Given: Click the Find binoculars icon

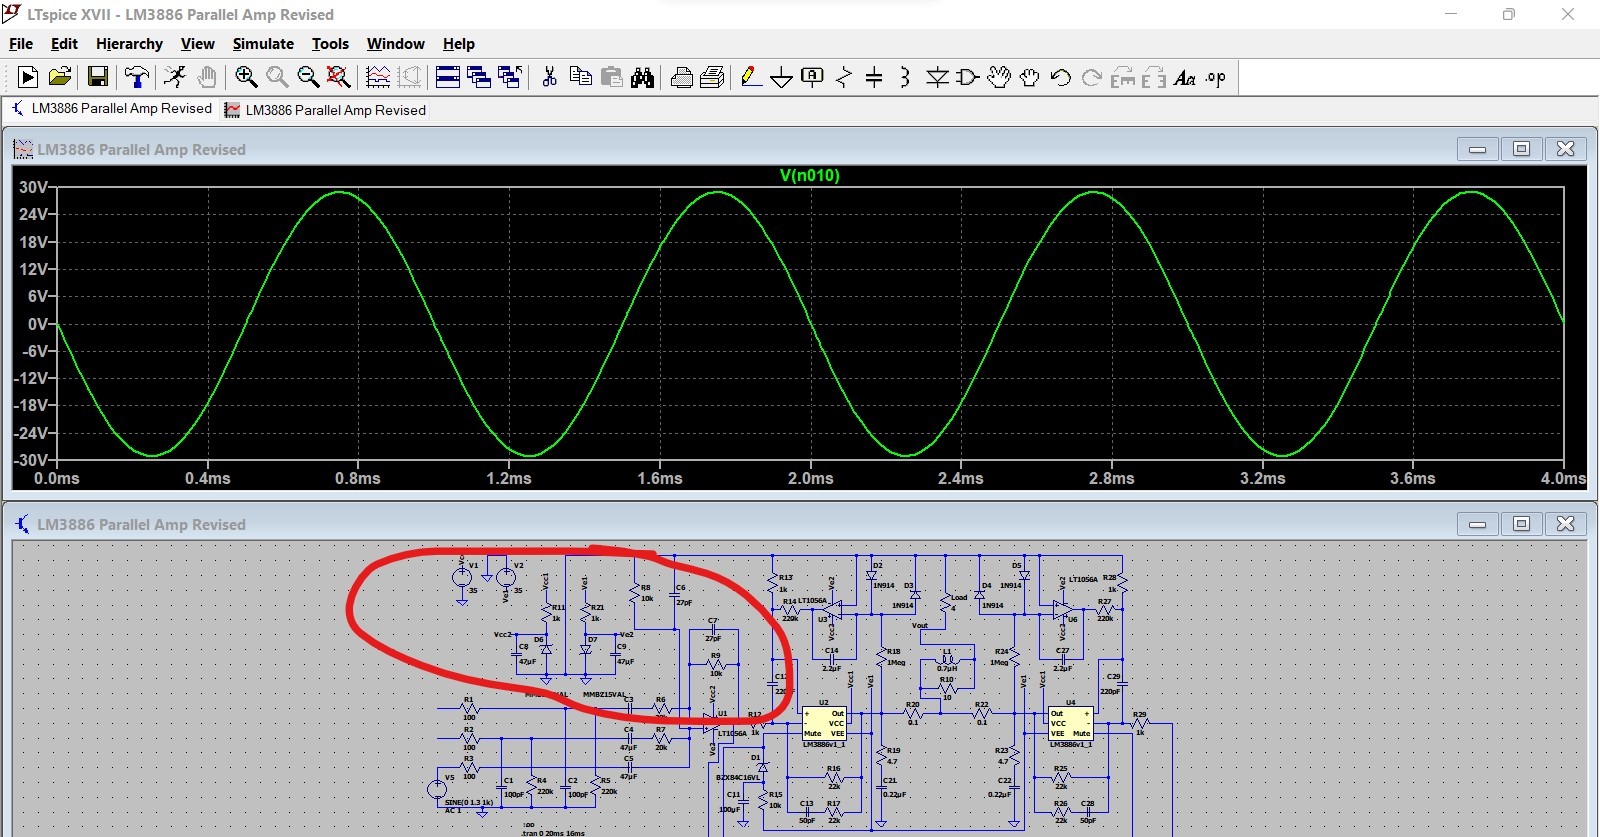Looking at the screenshot, I should click(642, 77).
